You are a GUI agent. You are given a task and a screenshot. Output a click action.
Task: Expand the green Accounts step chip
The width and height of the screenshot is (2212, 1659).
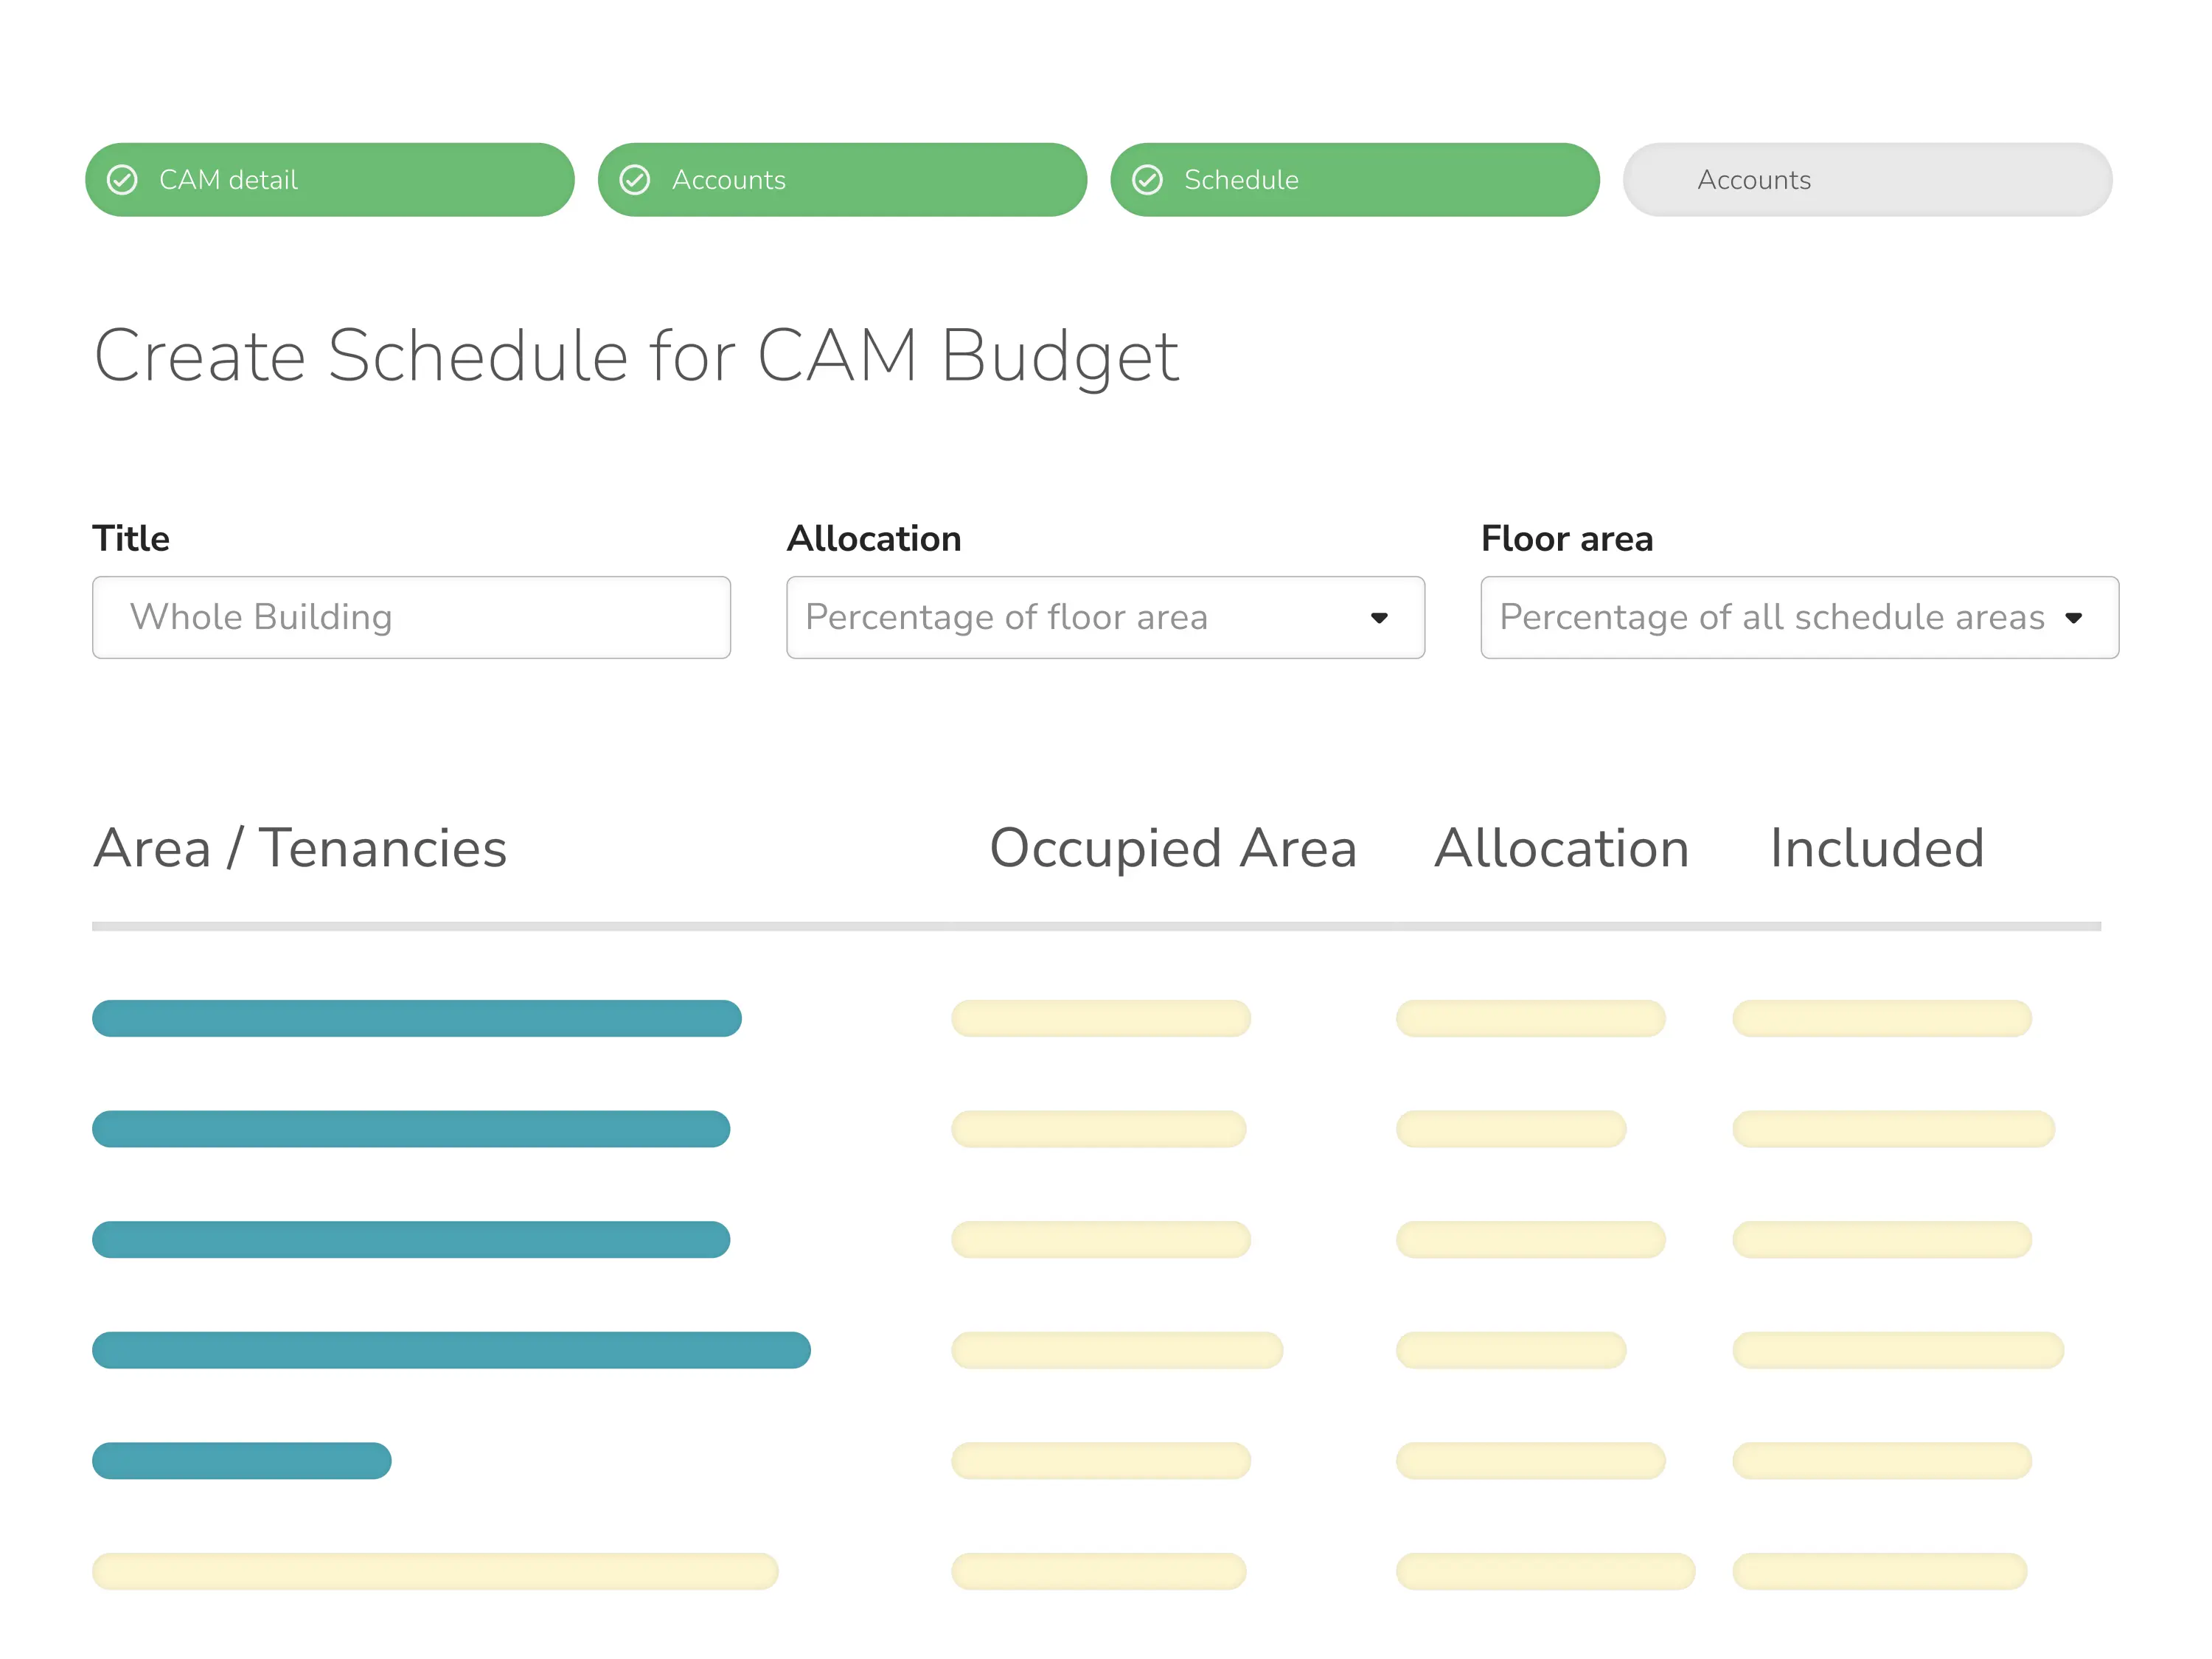point(842,180)
